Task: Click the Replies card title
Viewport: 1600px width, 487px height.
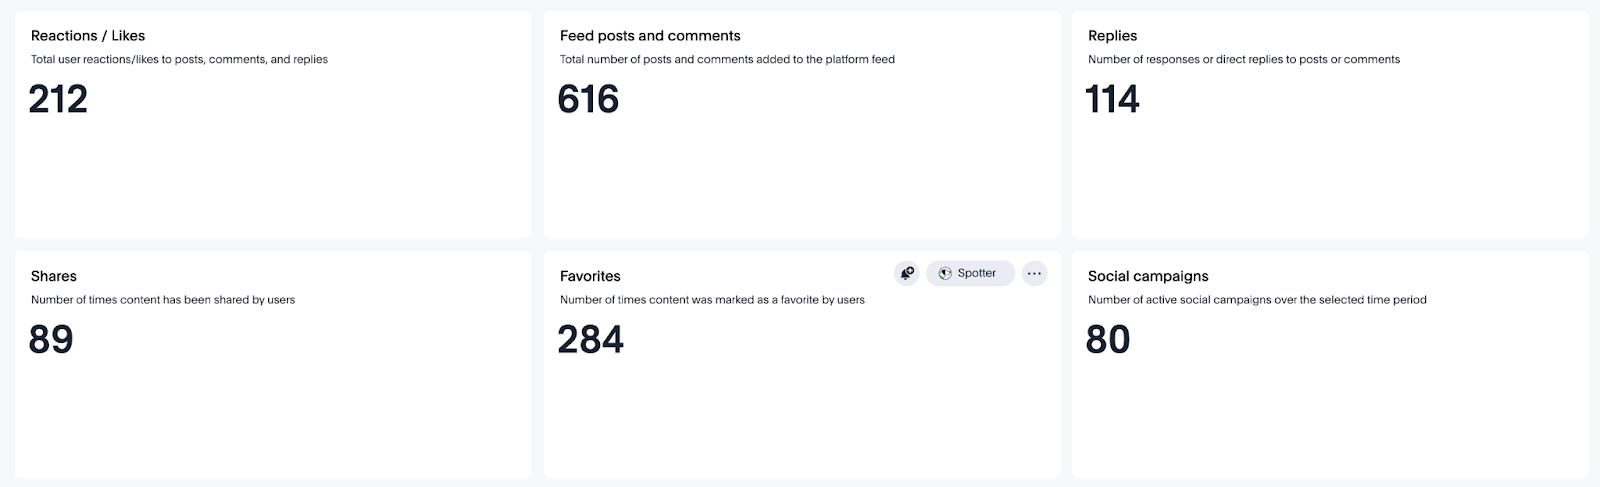Action: pyautogui.click(x=1112, y=36)
